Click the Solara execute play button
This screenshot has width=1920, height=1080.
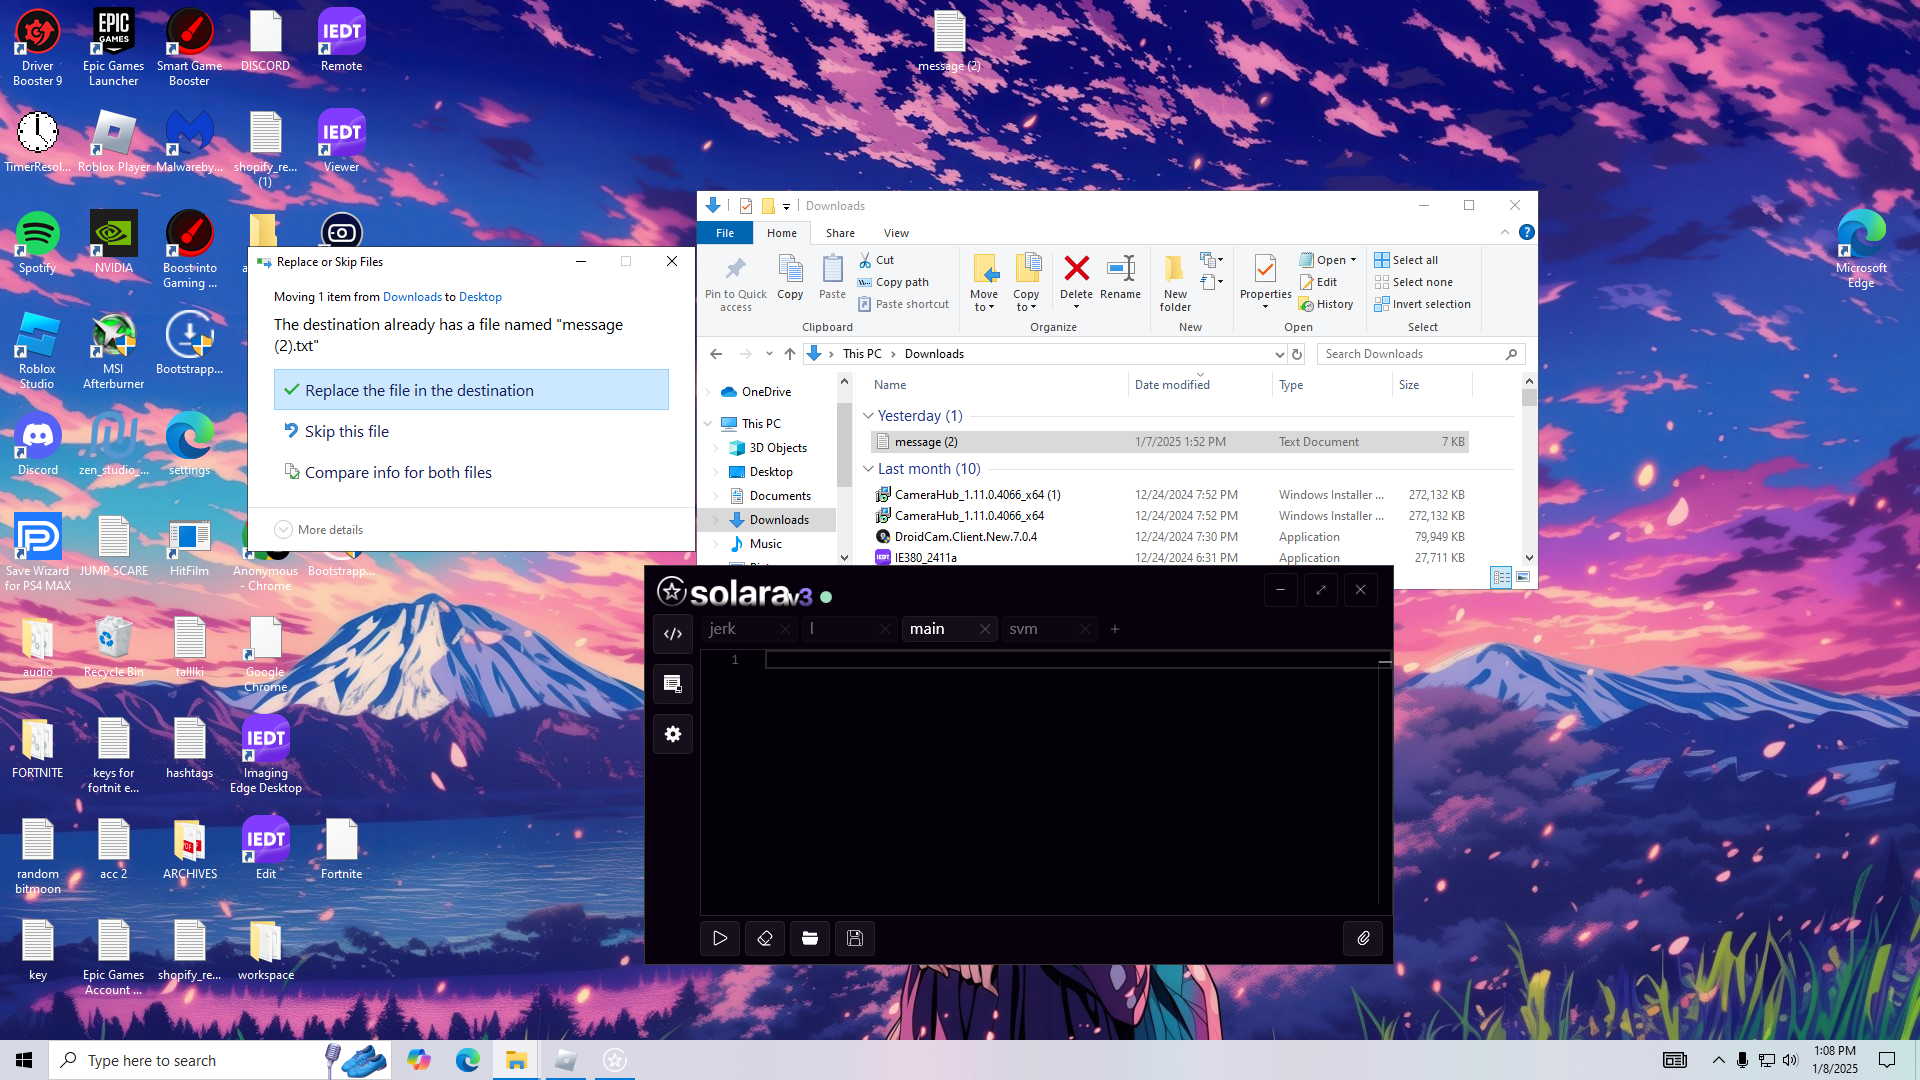coord(720,938)
